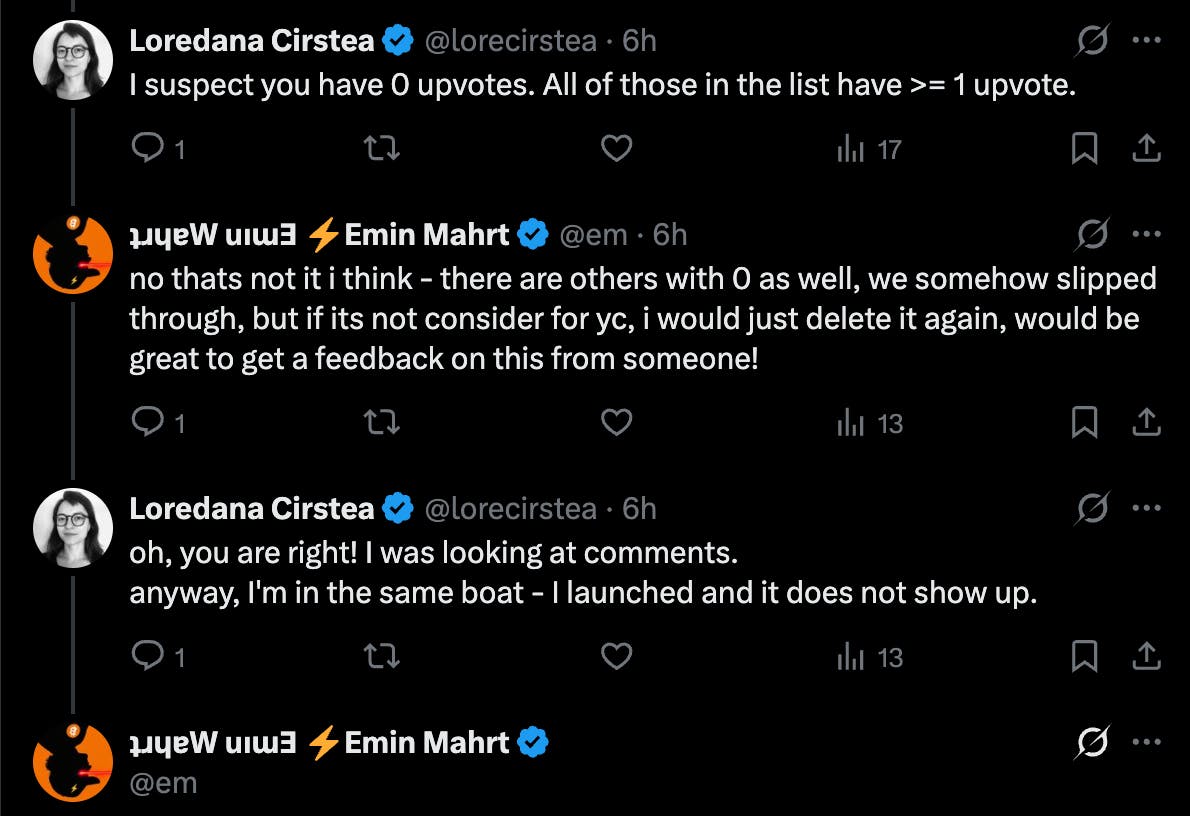Like Emin's tweet about yc feedback
1190x816 pixels.
[616, 423]
